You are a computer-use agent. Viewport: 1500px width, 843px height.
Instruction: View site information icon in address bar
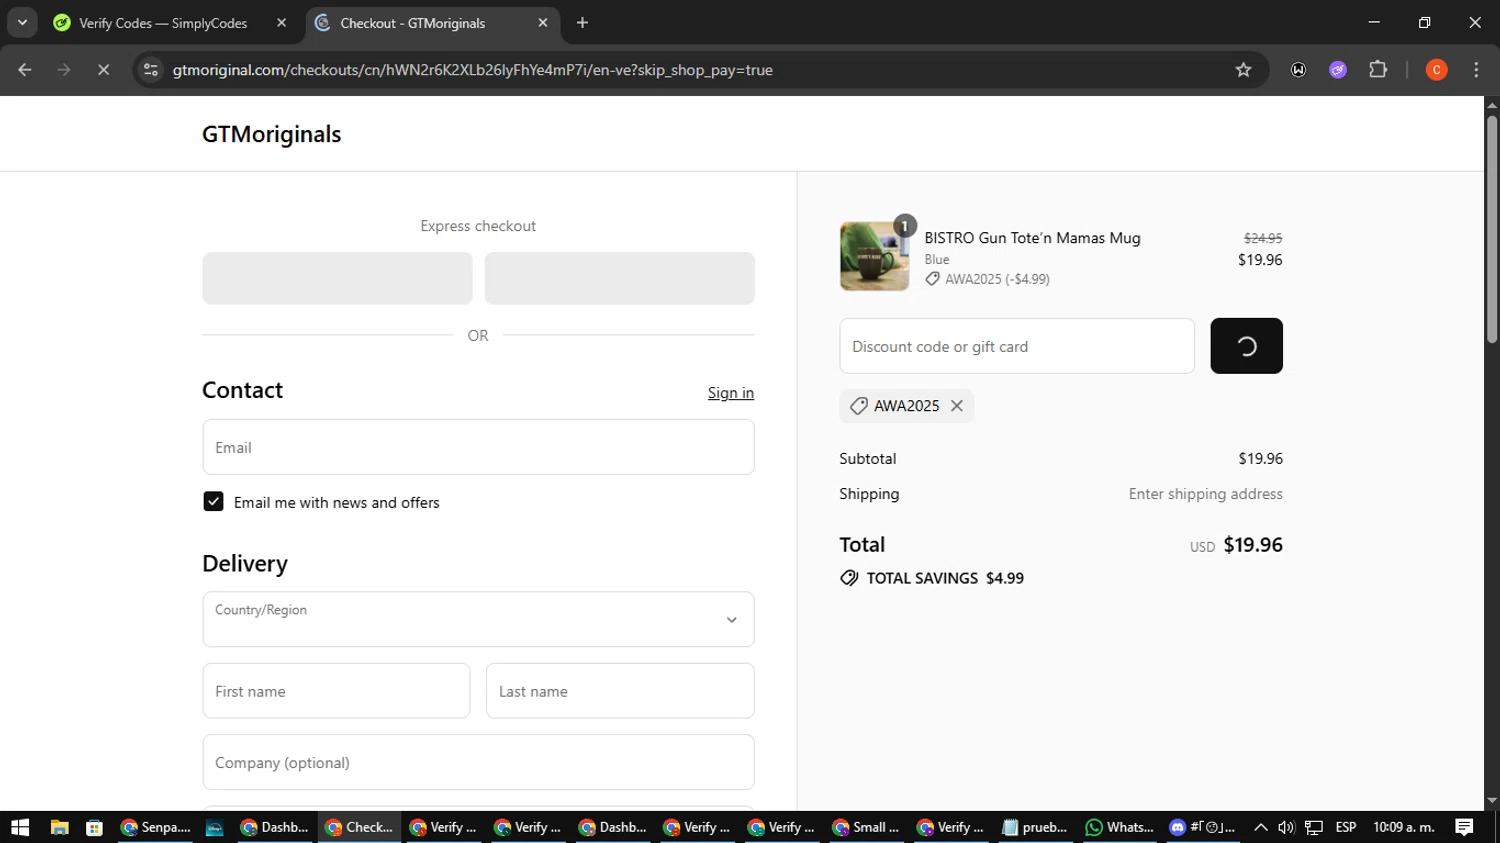tap(151, 70)
